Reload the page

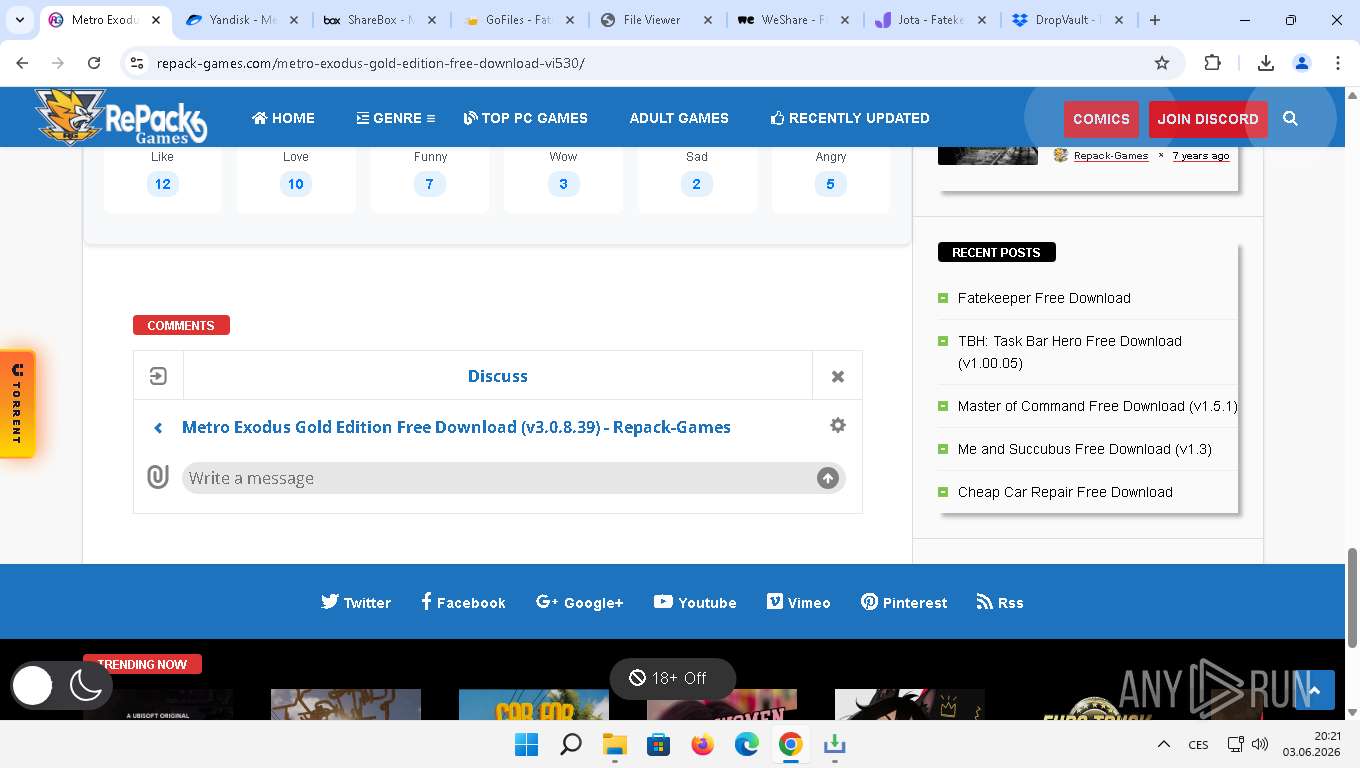[x=94, y=63]
